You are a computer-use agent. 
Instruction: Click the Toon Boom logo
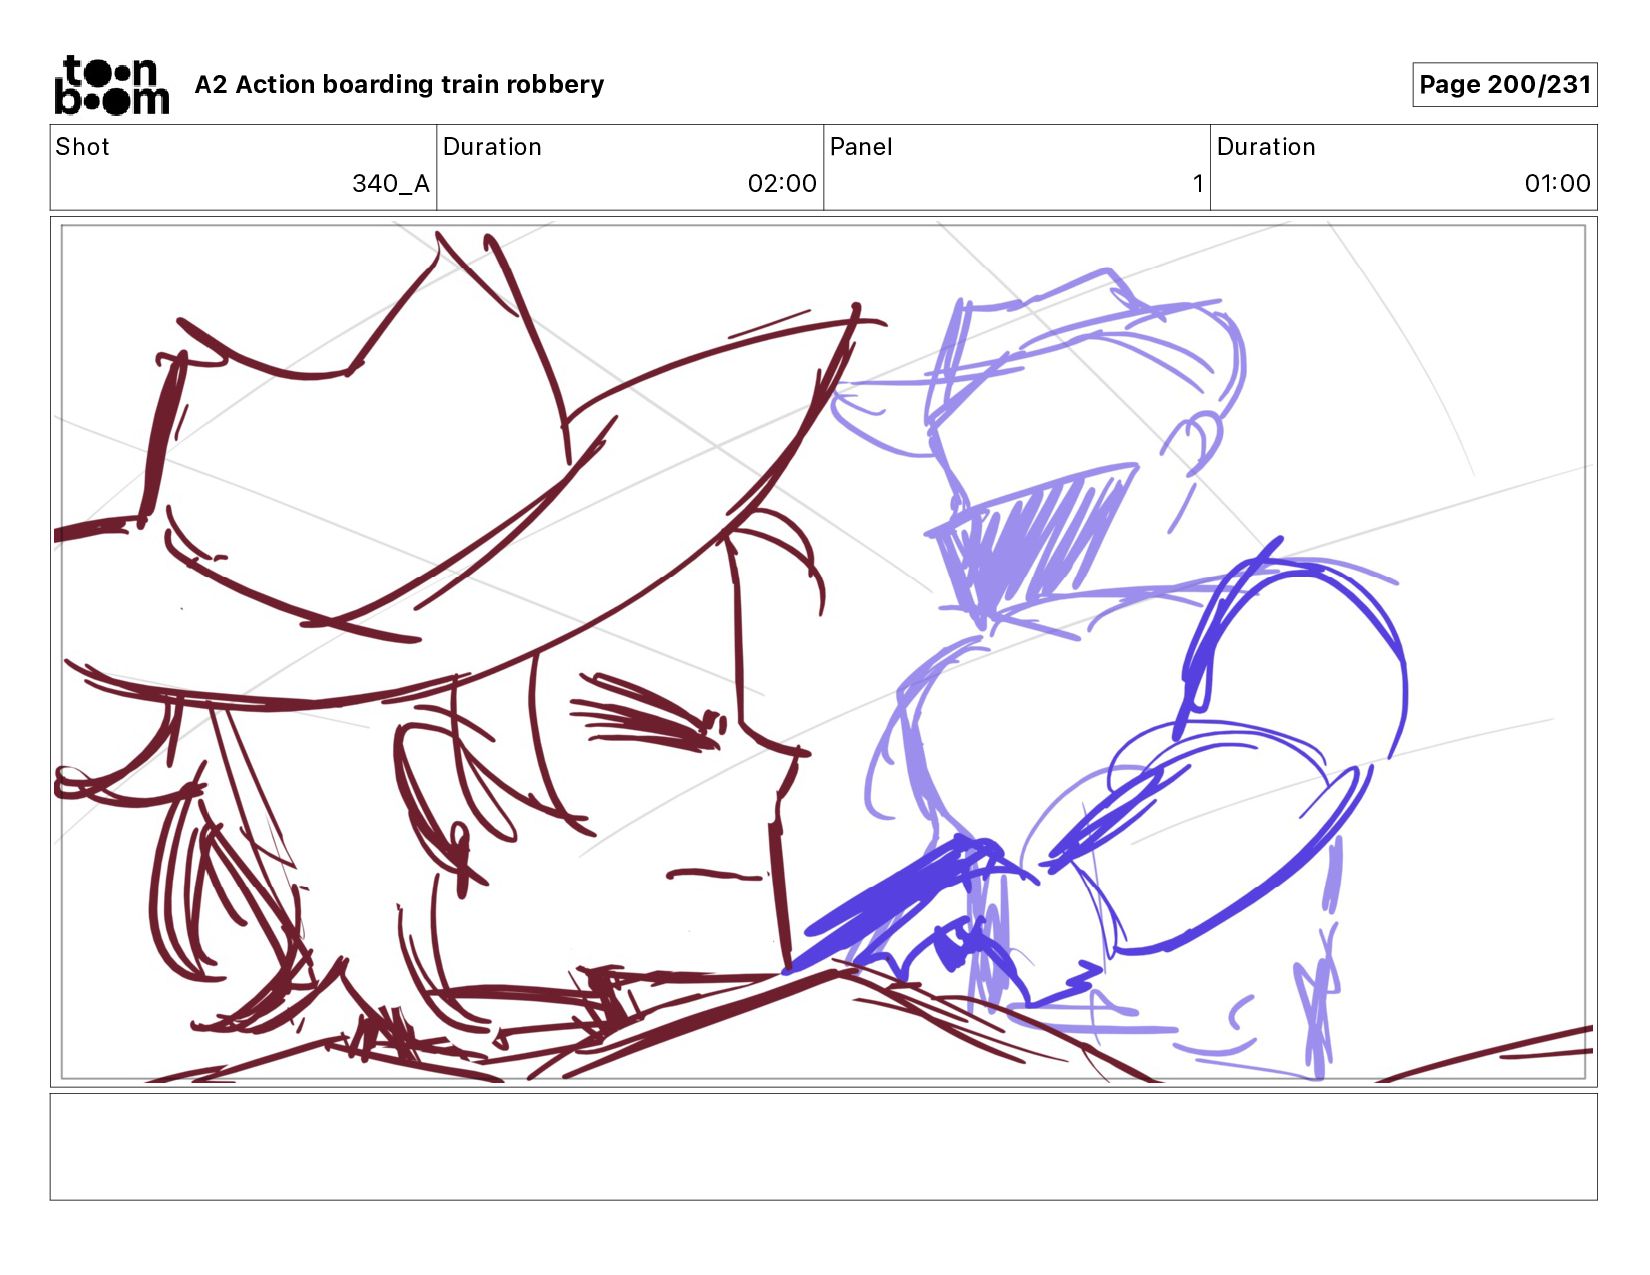[111, 85]
